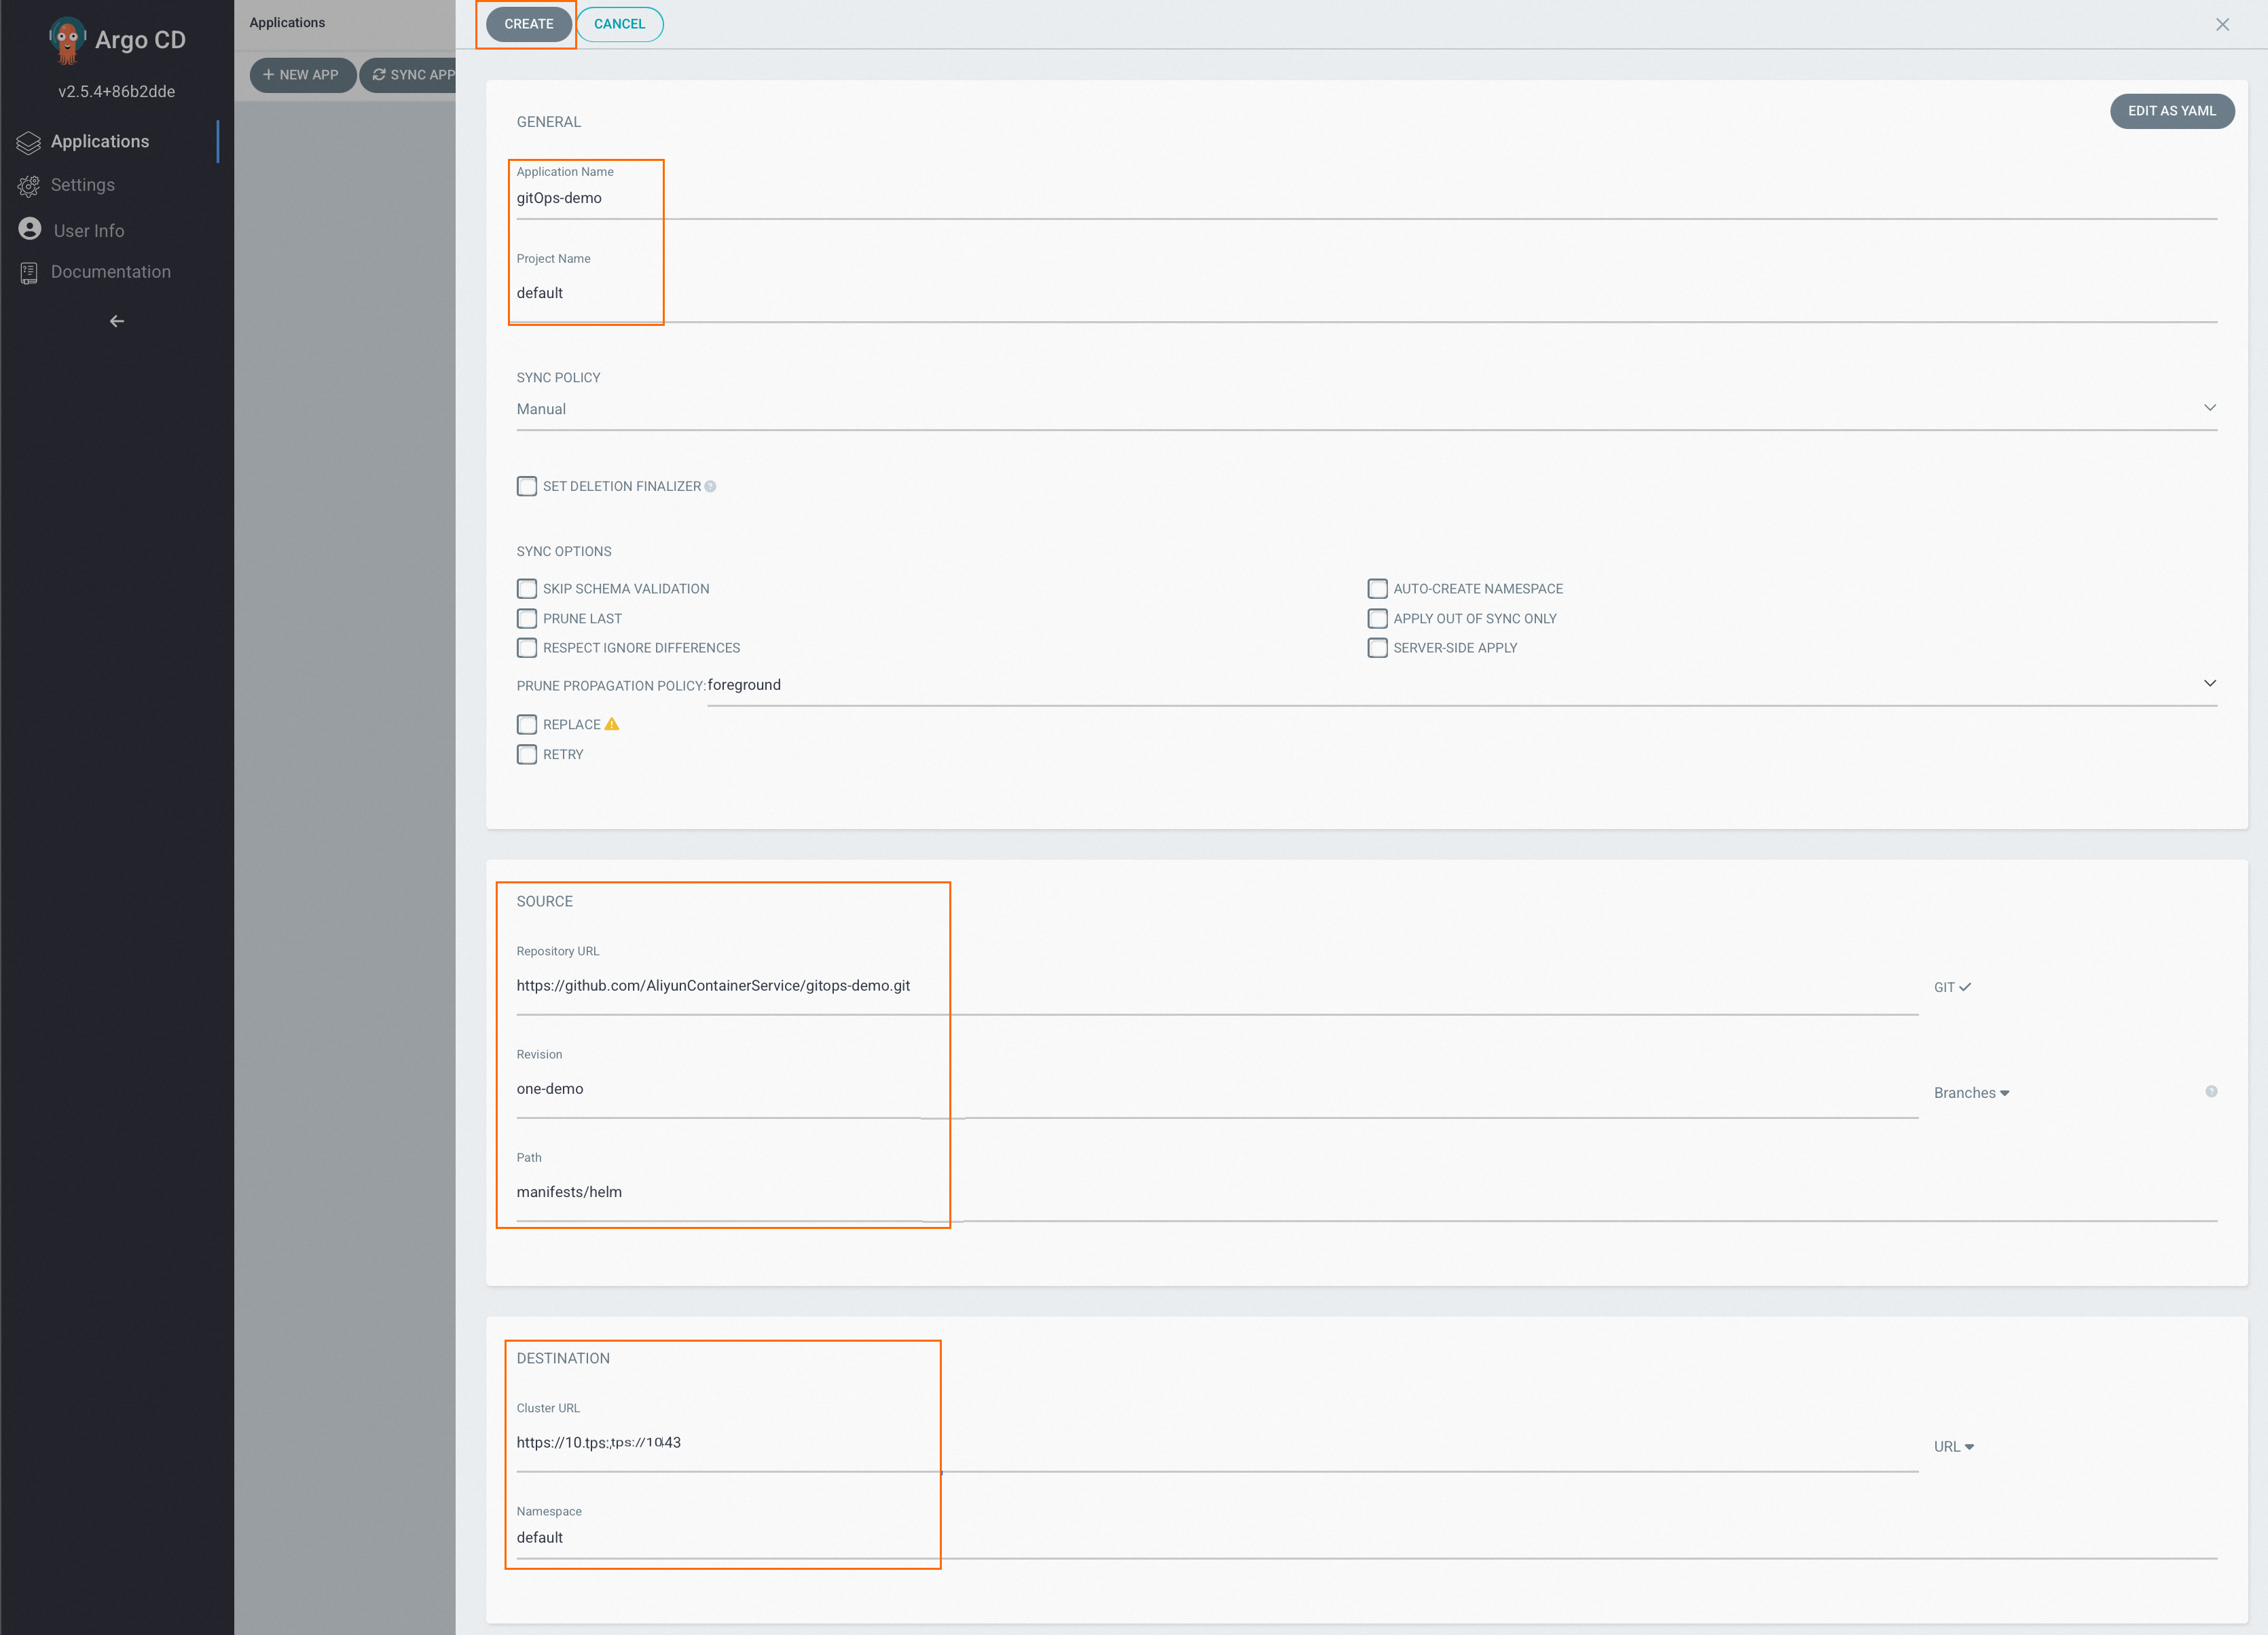
Task: Expand the Prune Propagation Policy dropdown
Action: [x=1461, y=685]
